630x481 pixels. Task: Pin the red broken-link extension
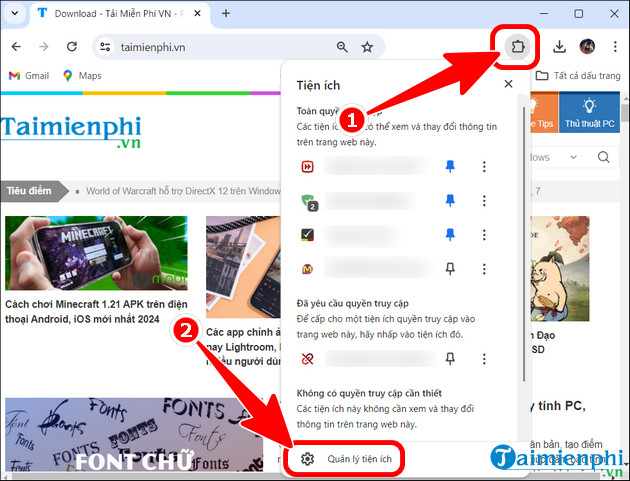[x=450, y=358]
